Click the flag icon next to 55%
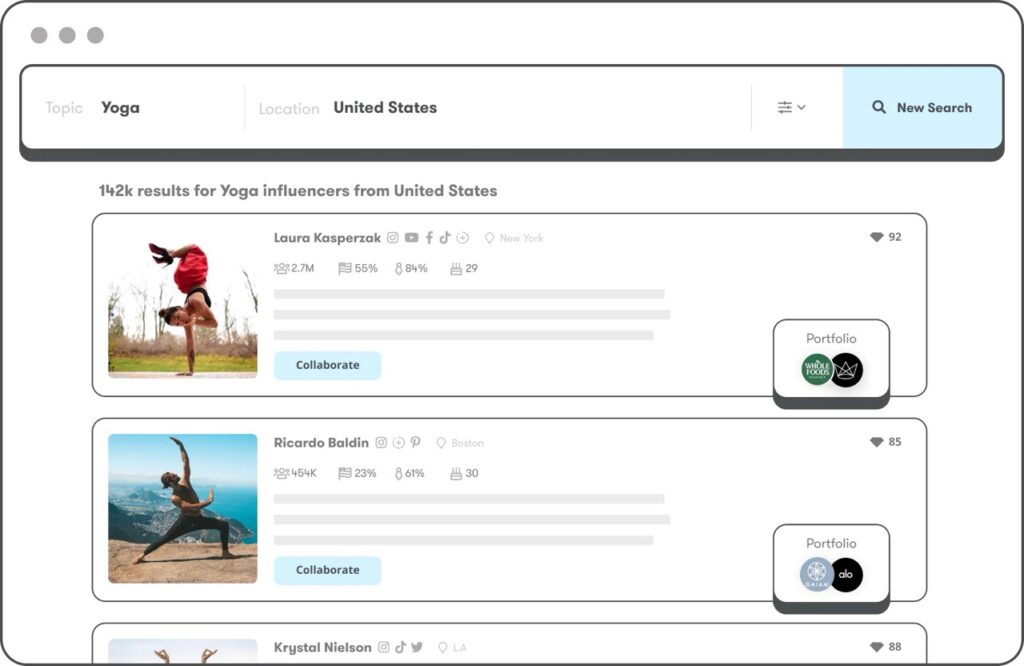The height and width of the screenshot is (666, 1024). click(x=345, y=268)
